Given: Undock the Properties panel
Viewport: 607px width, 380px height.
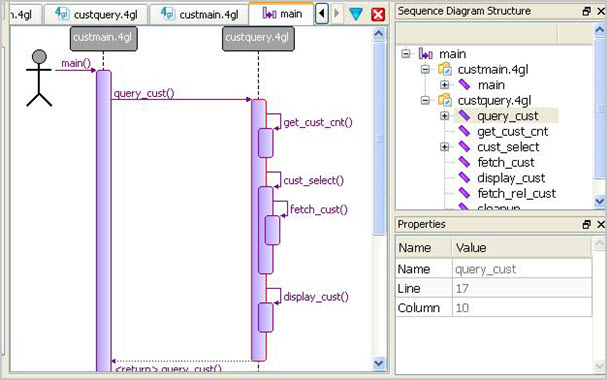Looking at the screenshot, I should (x=586, y=224).
